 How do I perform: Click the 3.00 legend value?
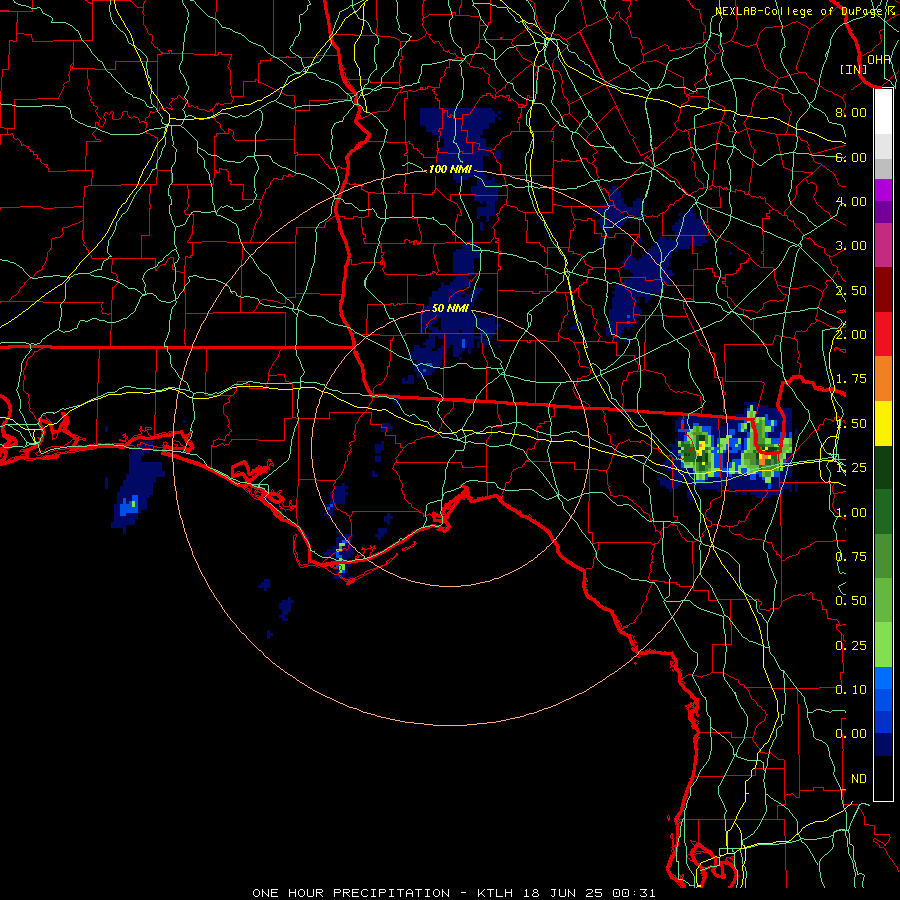click(x=851, y=246)
